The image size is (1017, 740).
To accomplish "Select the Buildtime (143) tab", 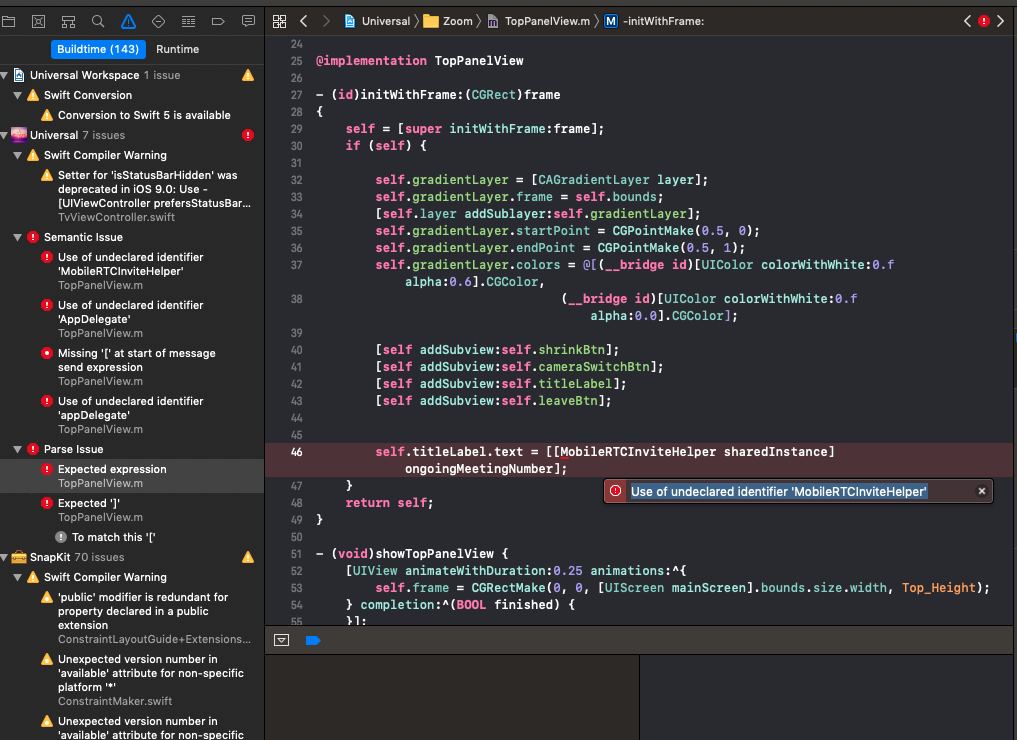I will tap(98, 49).
